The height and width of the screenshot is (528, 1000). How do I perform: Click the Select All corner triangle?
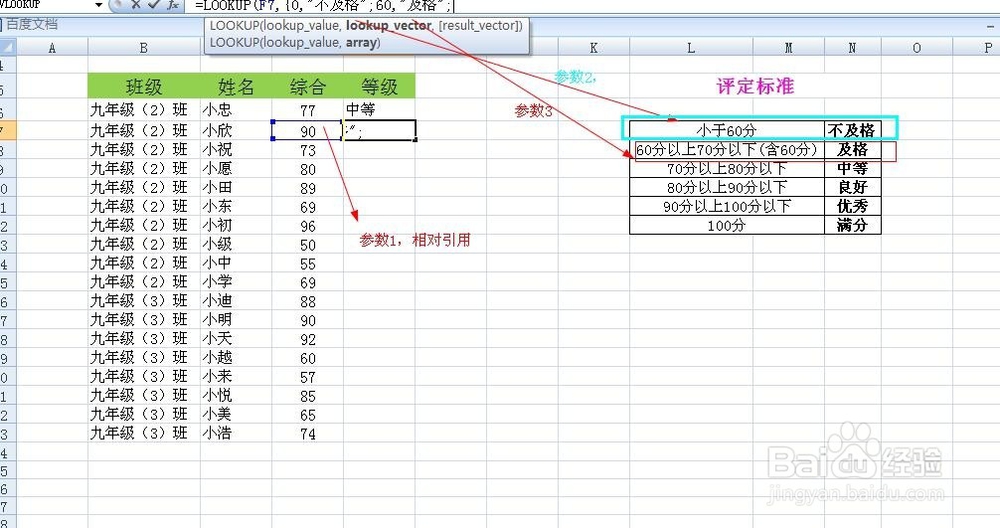pos(8,47)
